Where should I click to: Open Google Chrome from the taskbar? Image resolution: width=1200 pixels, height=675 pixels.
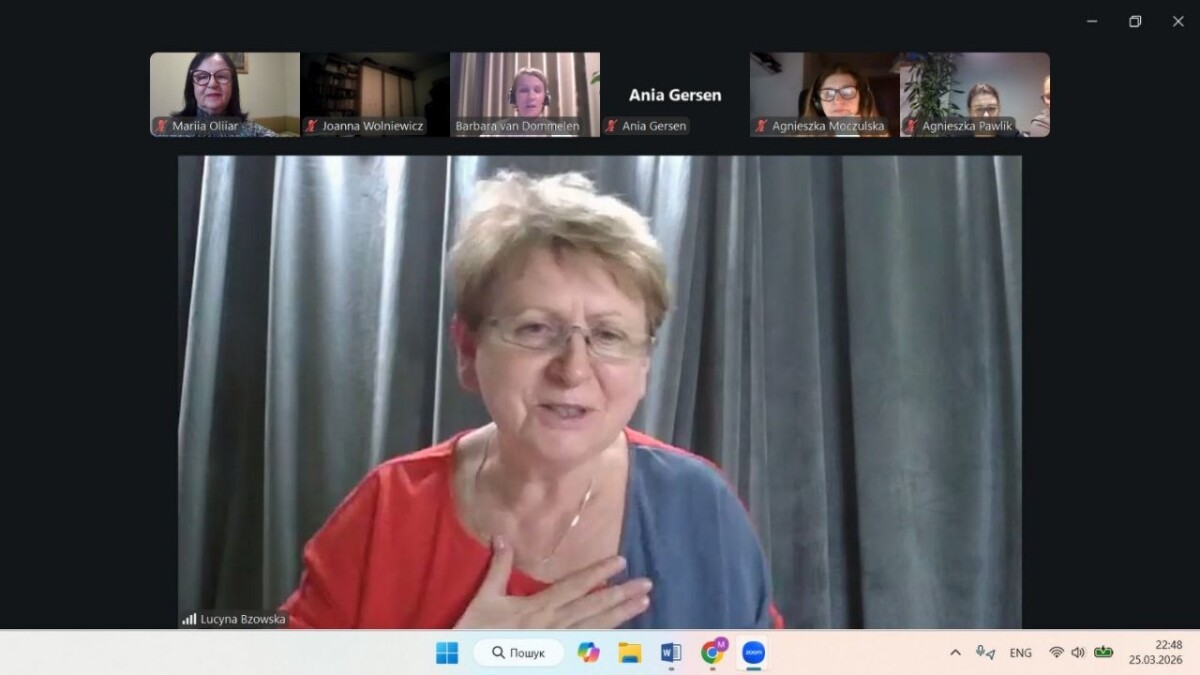[712, 653]
